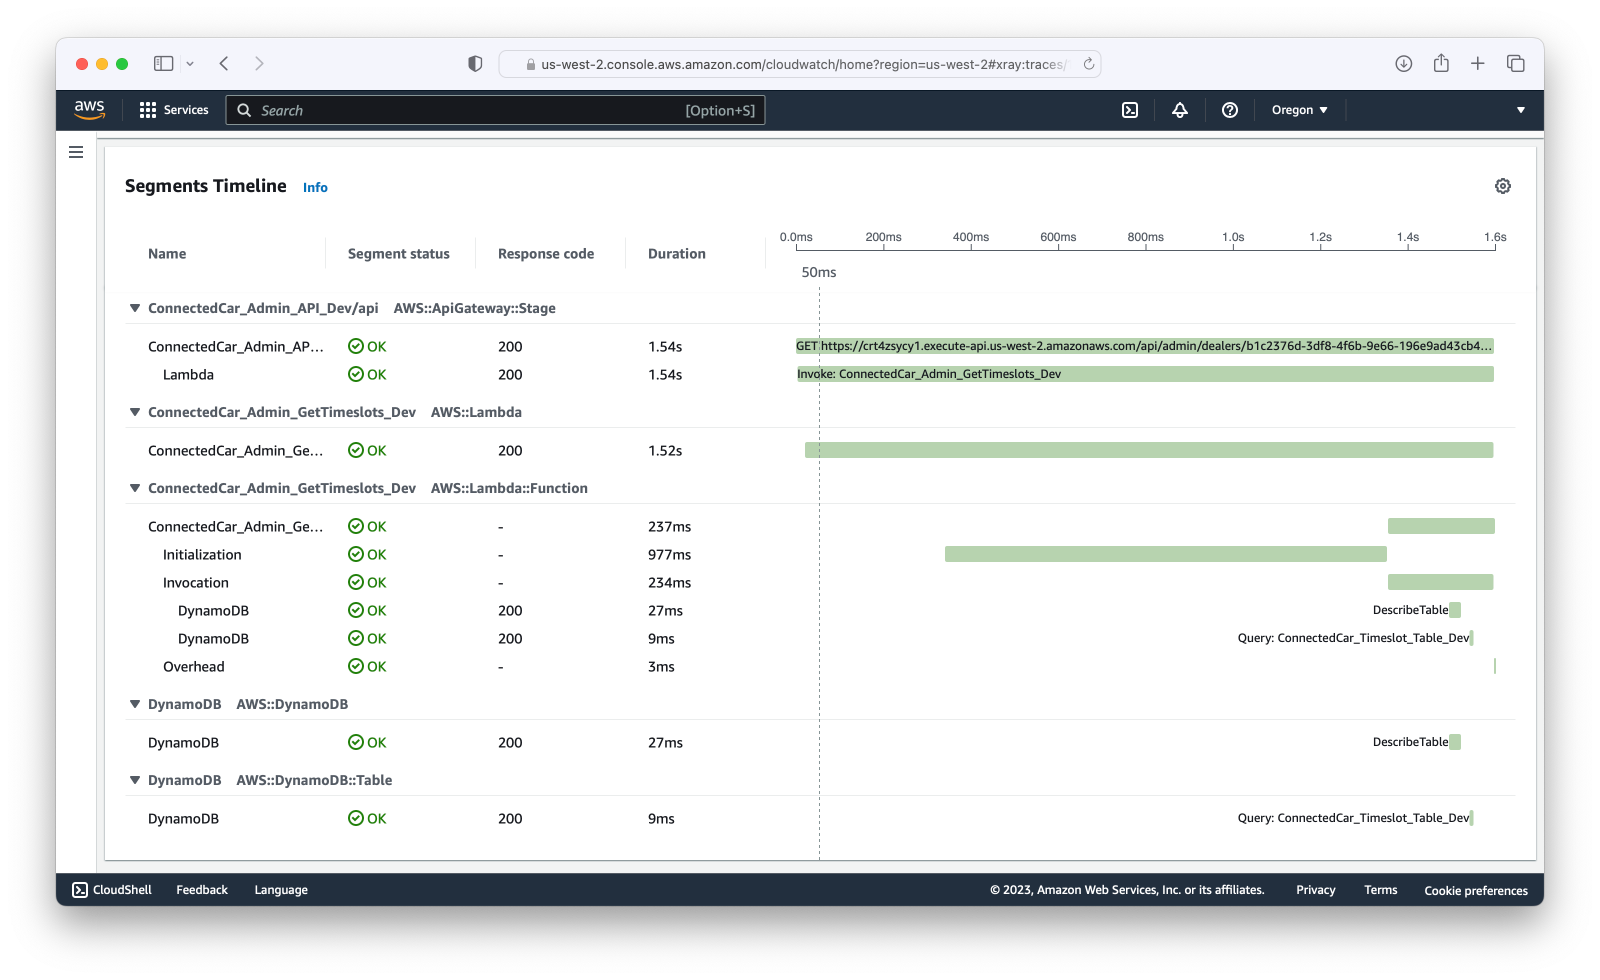
Task: Open Segments Timeline settings gear
Action: click(1503, 186)
